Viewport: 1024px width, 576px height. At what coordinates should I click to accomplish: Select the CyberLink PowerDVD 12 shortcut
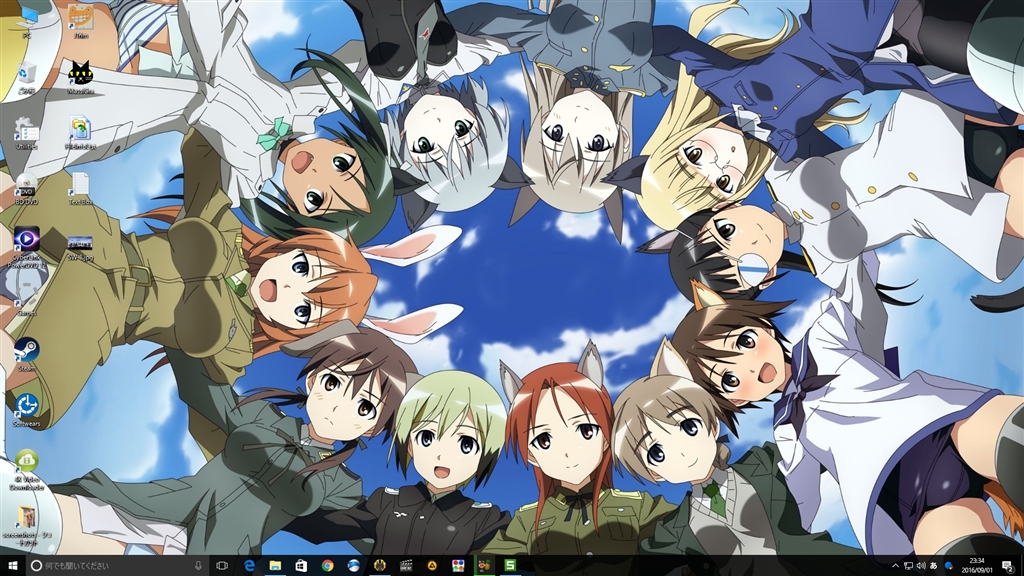coord(26,247)
